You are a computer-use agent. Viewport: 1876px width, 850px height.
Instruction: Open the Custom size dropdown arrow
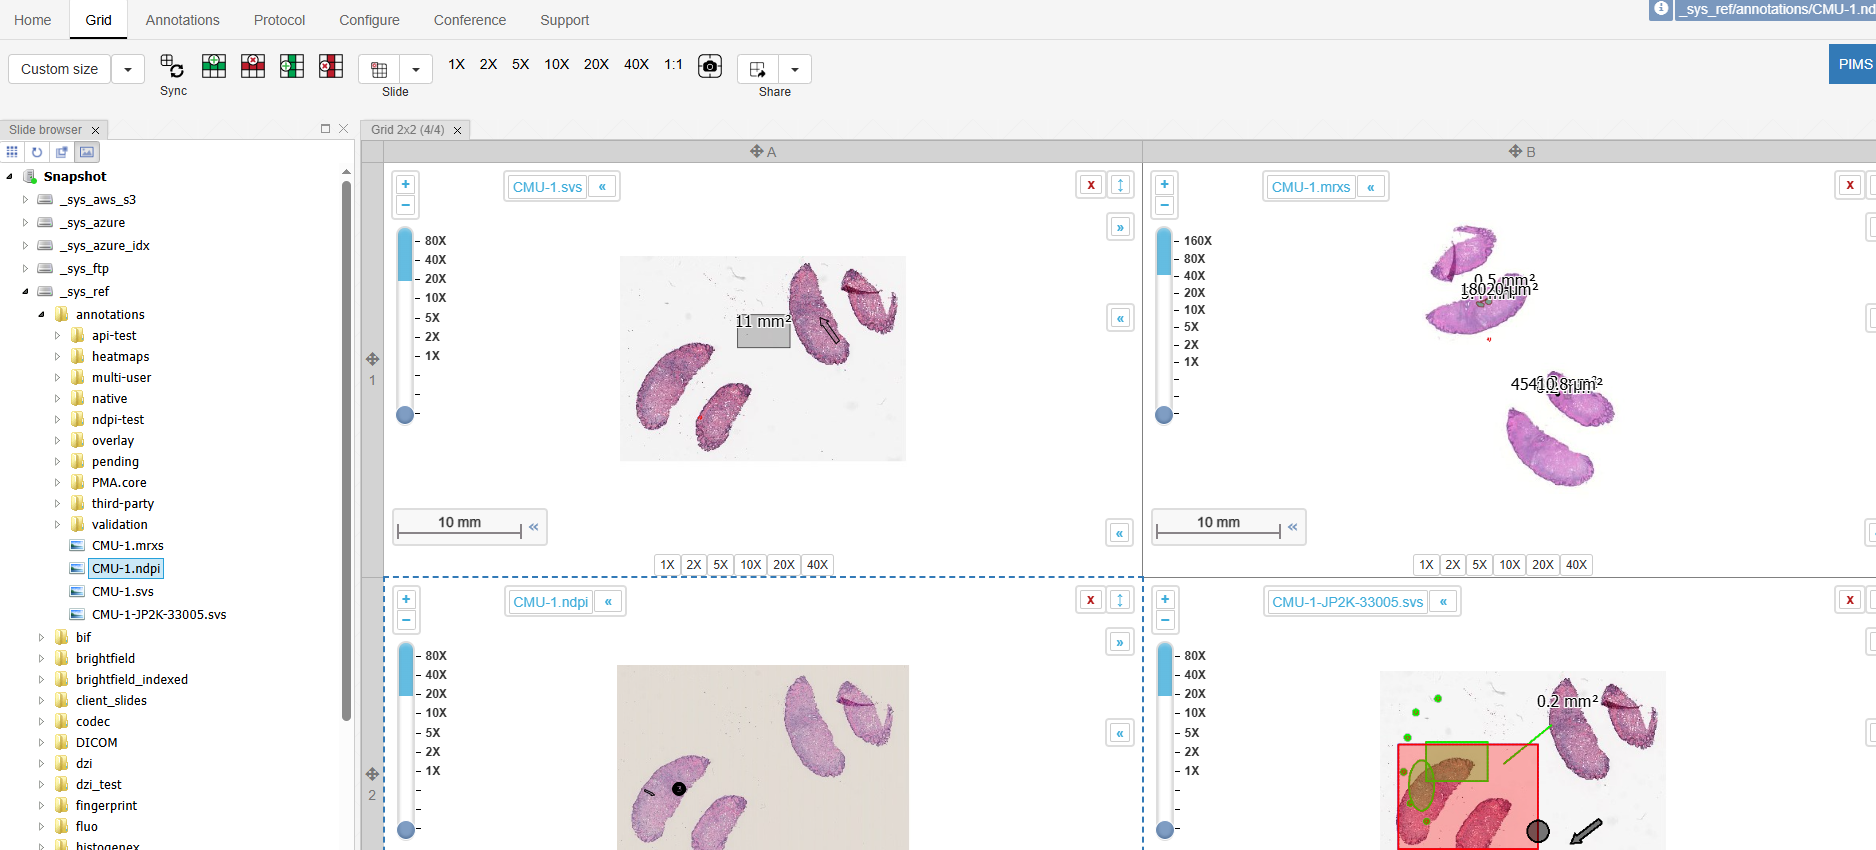pyautogui.click(x=128, y=69)
